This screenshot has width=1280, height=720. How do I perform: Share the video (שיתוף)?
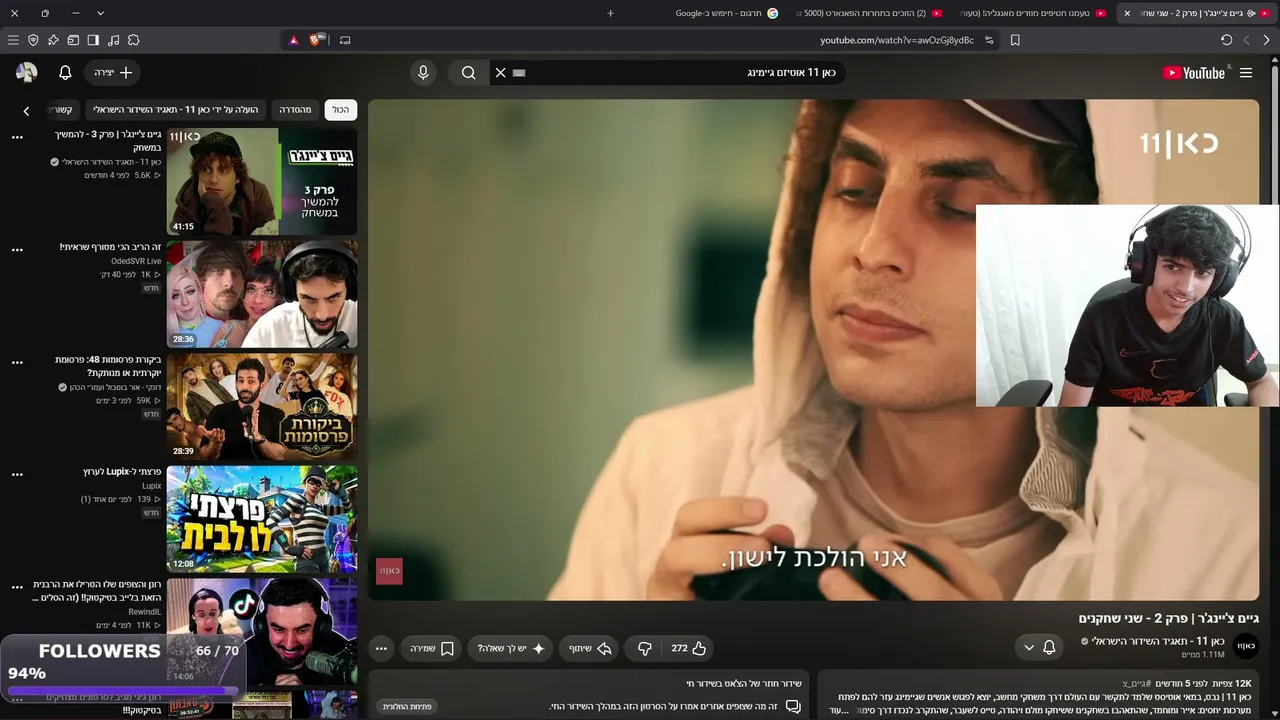click(x=590, y=648)
